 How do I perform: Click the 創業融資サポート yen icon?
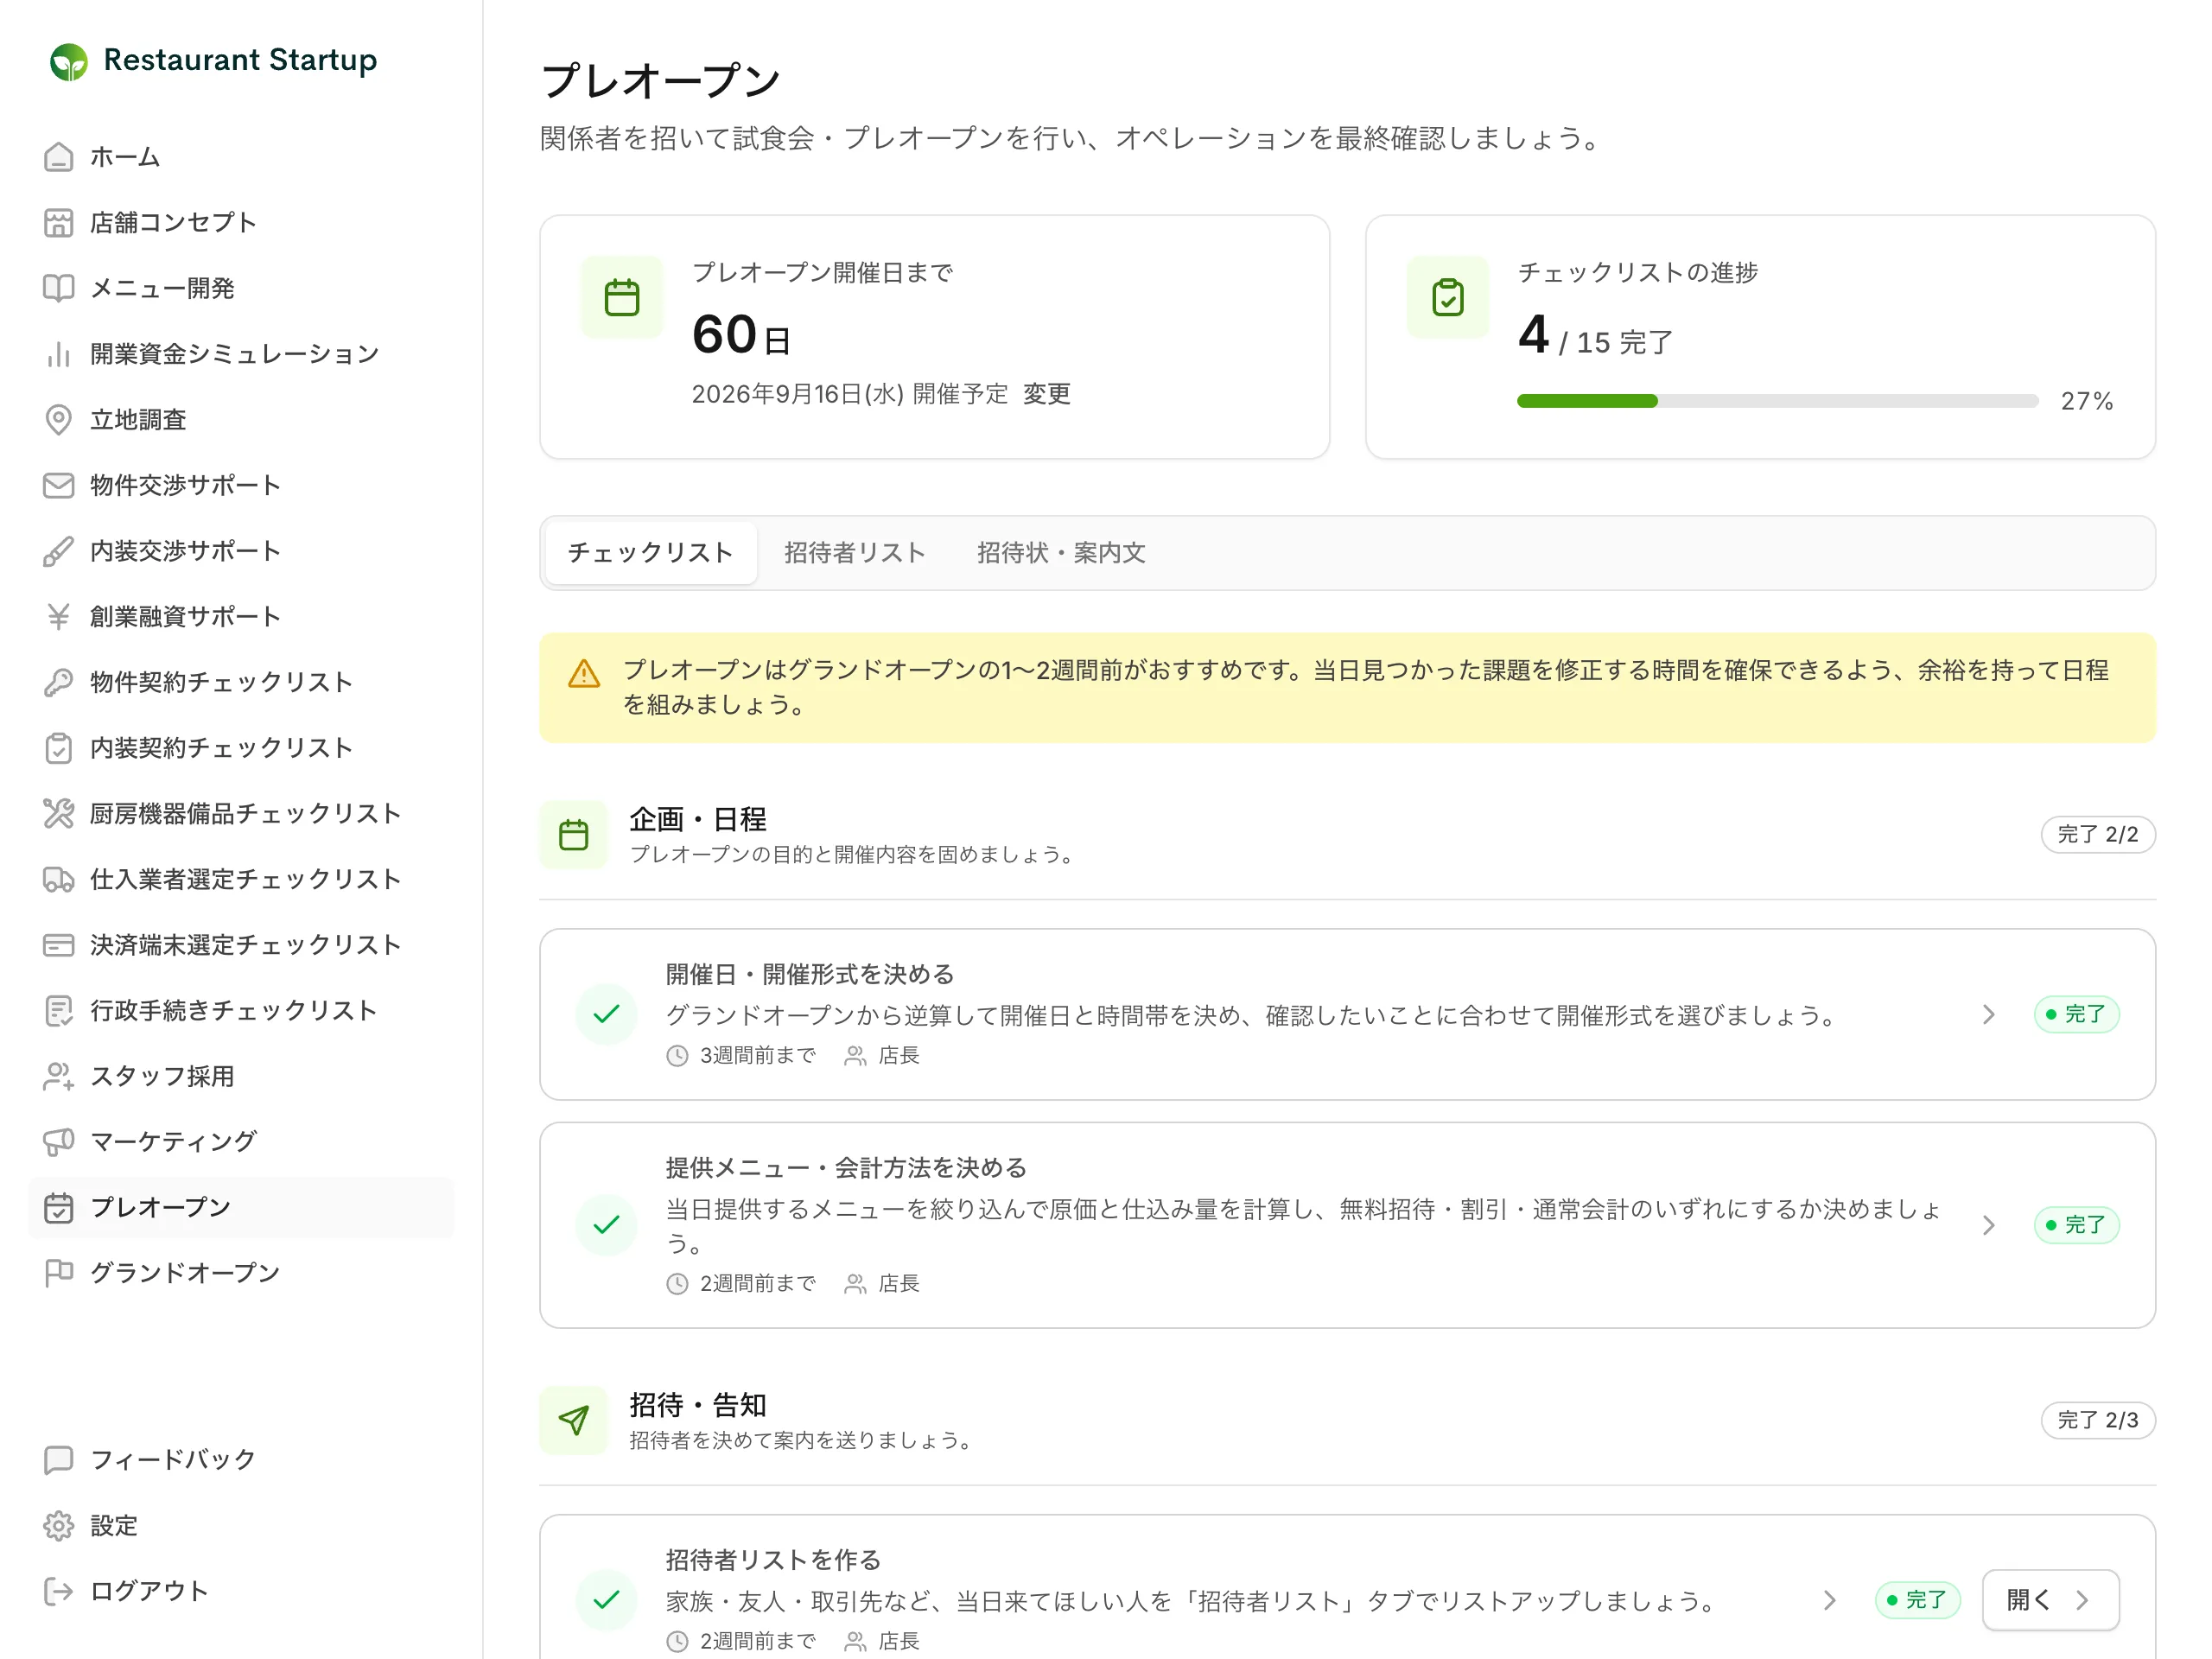[x=59, y=617]
